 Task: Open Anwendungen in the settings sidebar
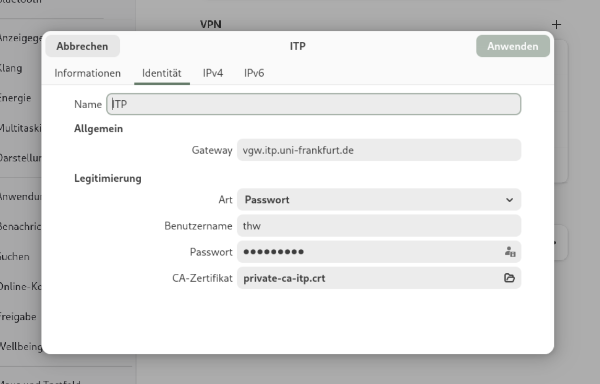point(20,197)
